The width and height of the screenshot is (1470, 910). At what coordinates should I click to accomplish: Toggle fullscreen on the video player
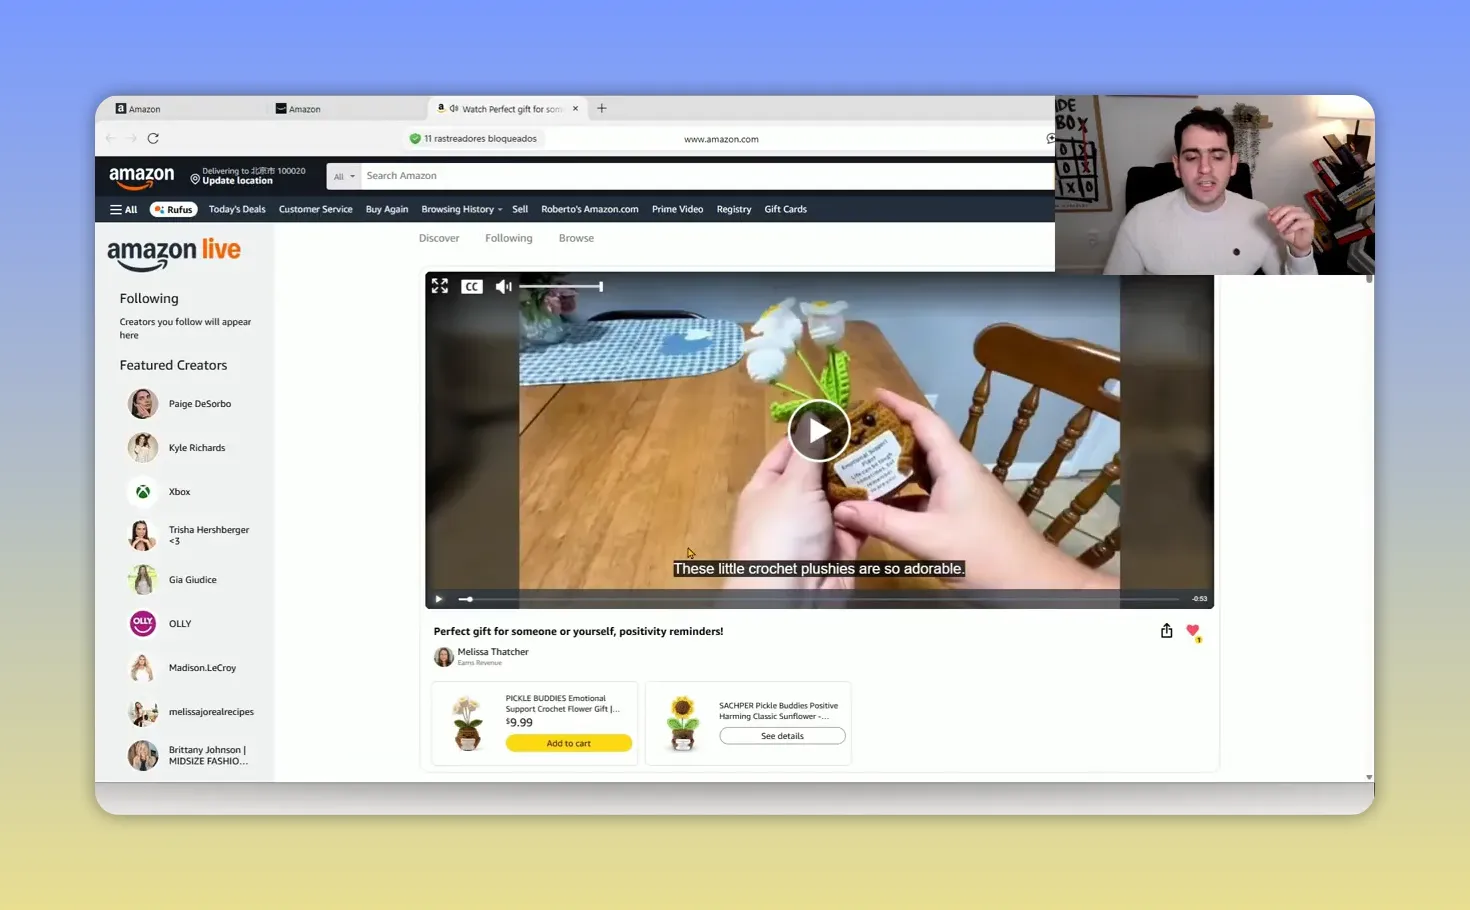pyautogui.click(x=440, y=286)
